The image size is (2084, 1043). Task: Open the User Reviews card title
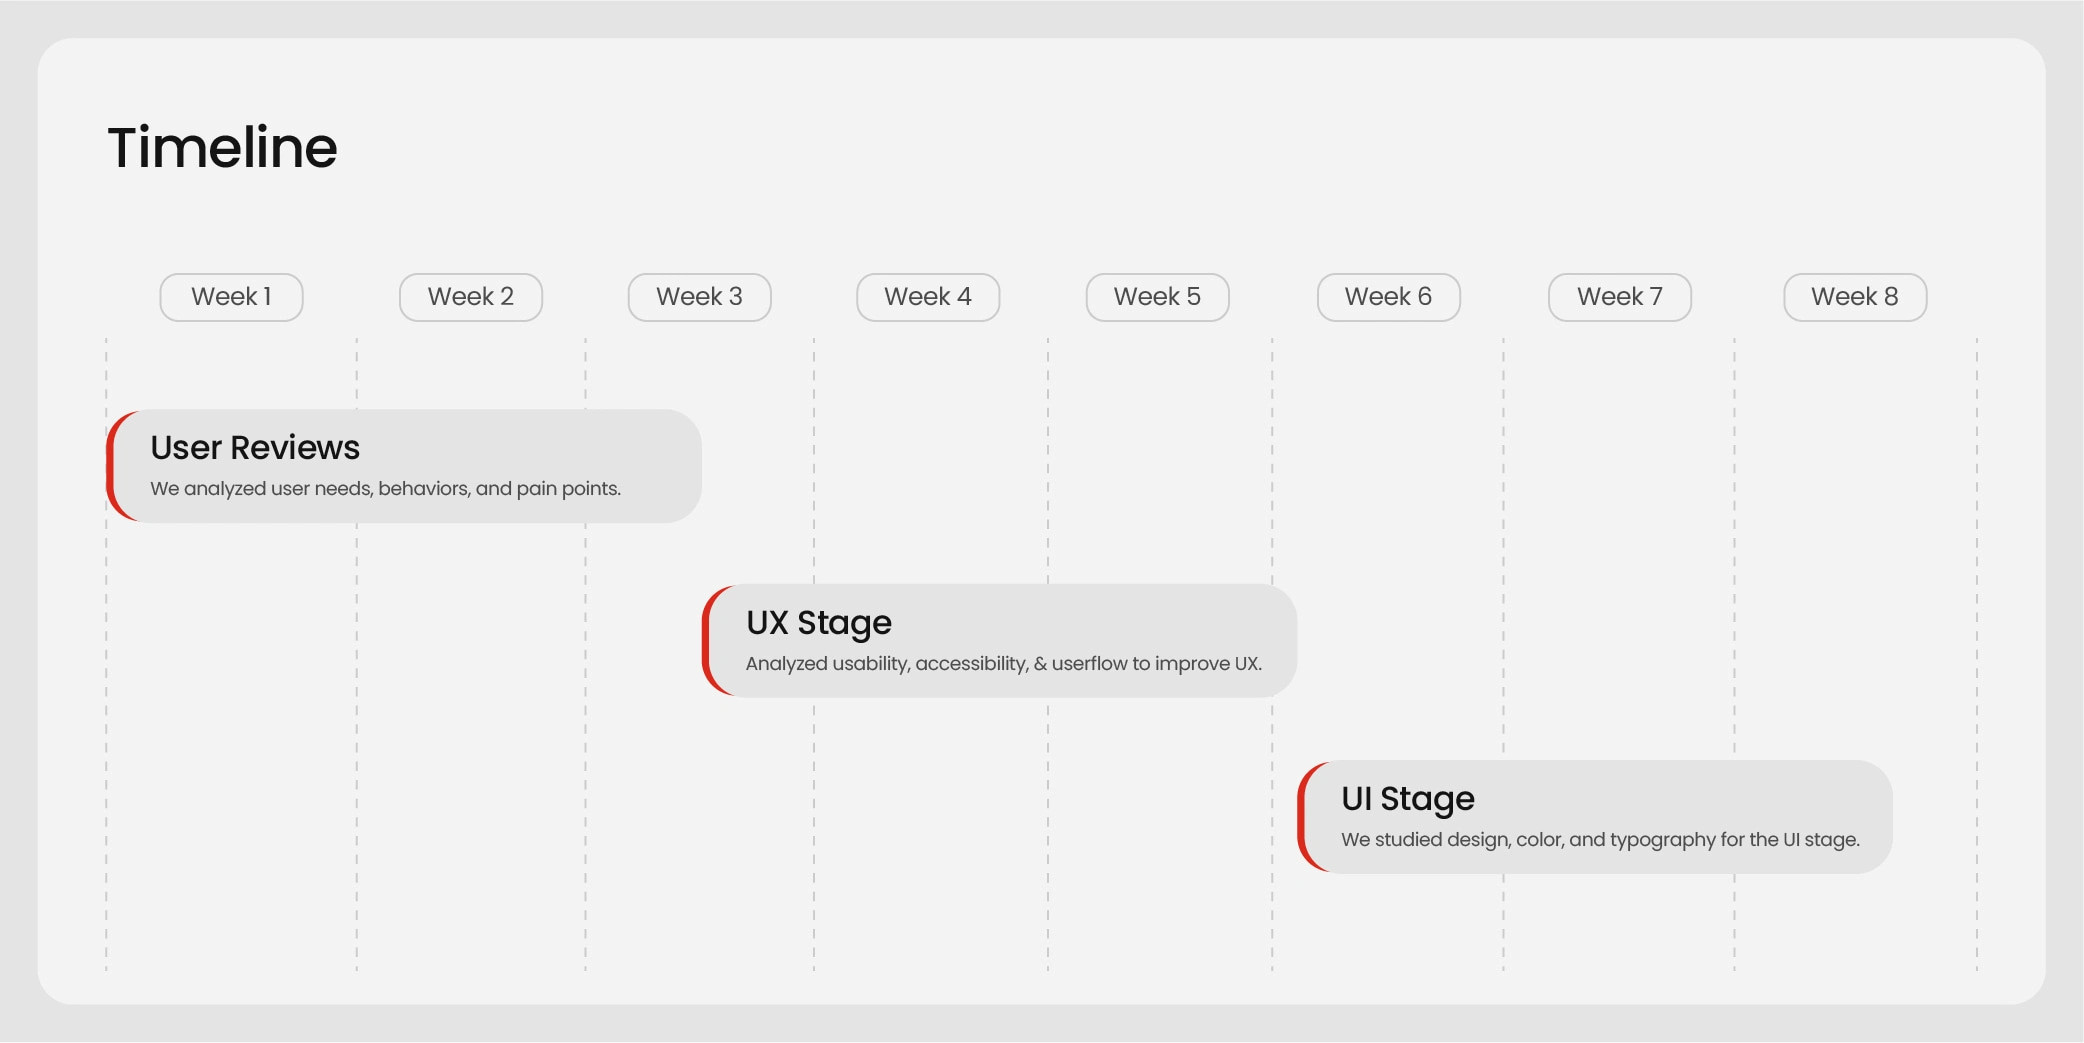click(255, 448)
